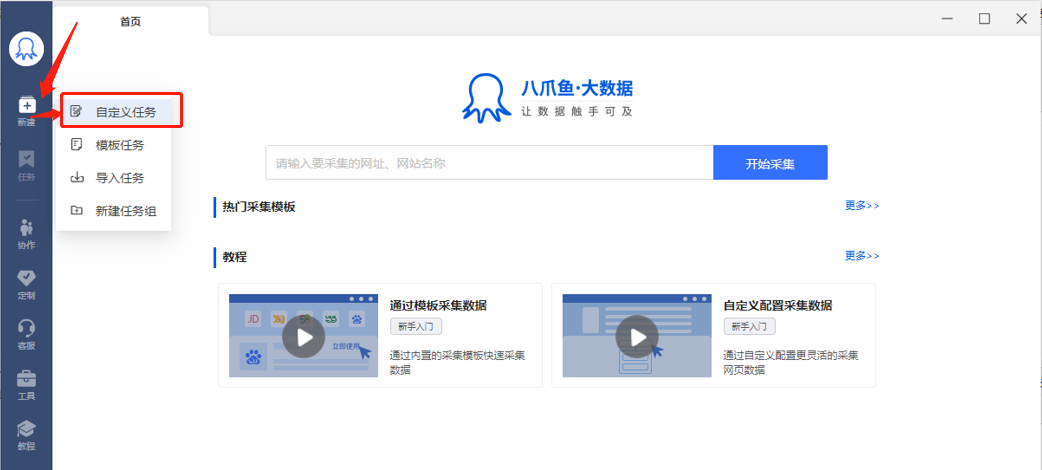This screenshot has height=470, width=1042.
Task: Minimize the application window
Action: (x=948, y=19)
